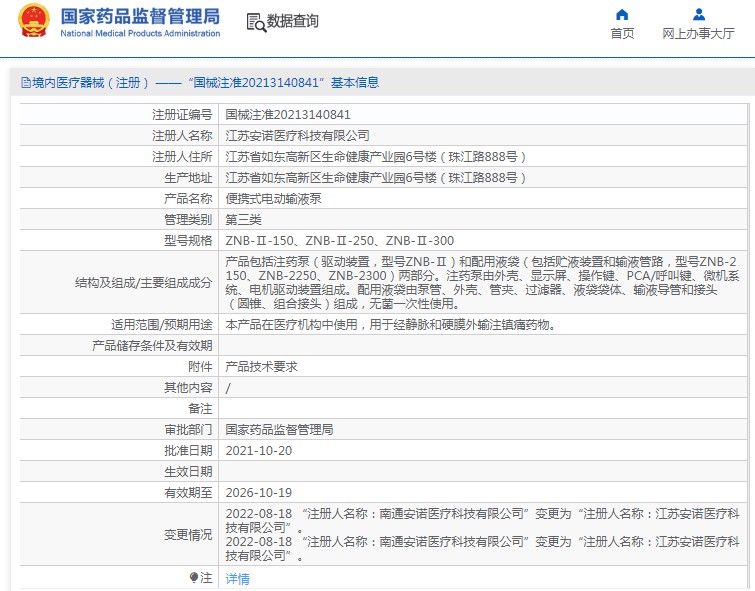Select registration number 国械注准20213140841 value
Screen dimensions: 755x591
coord(288,115)
